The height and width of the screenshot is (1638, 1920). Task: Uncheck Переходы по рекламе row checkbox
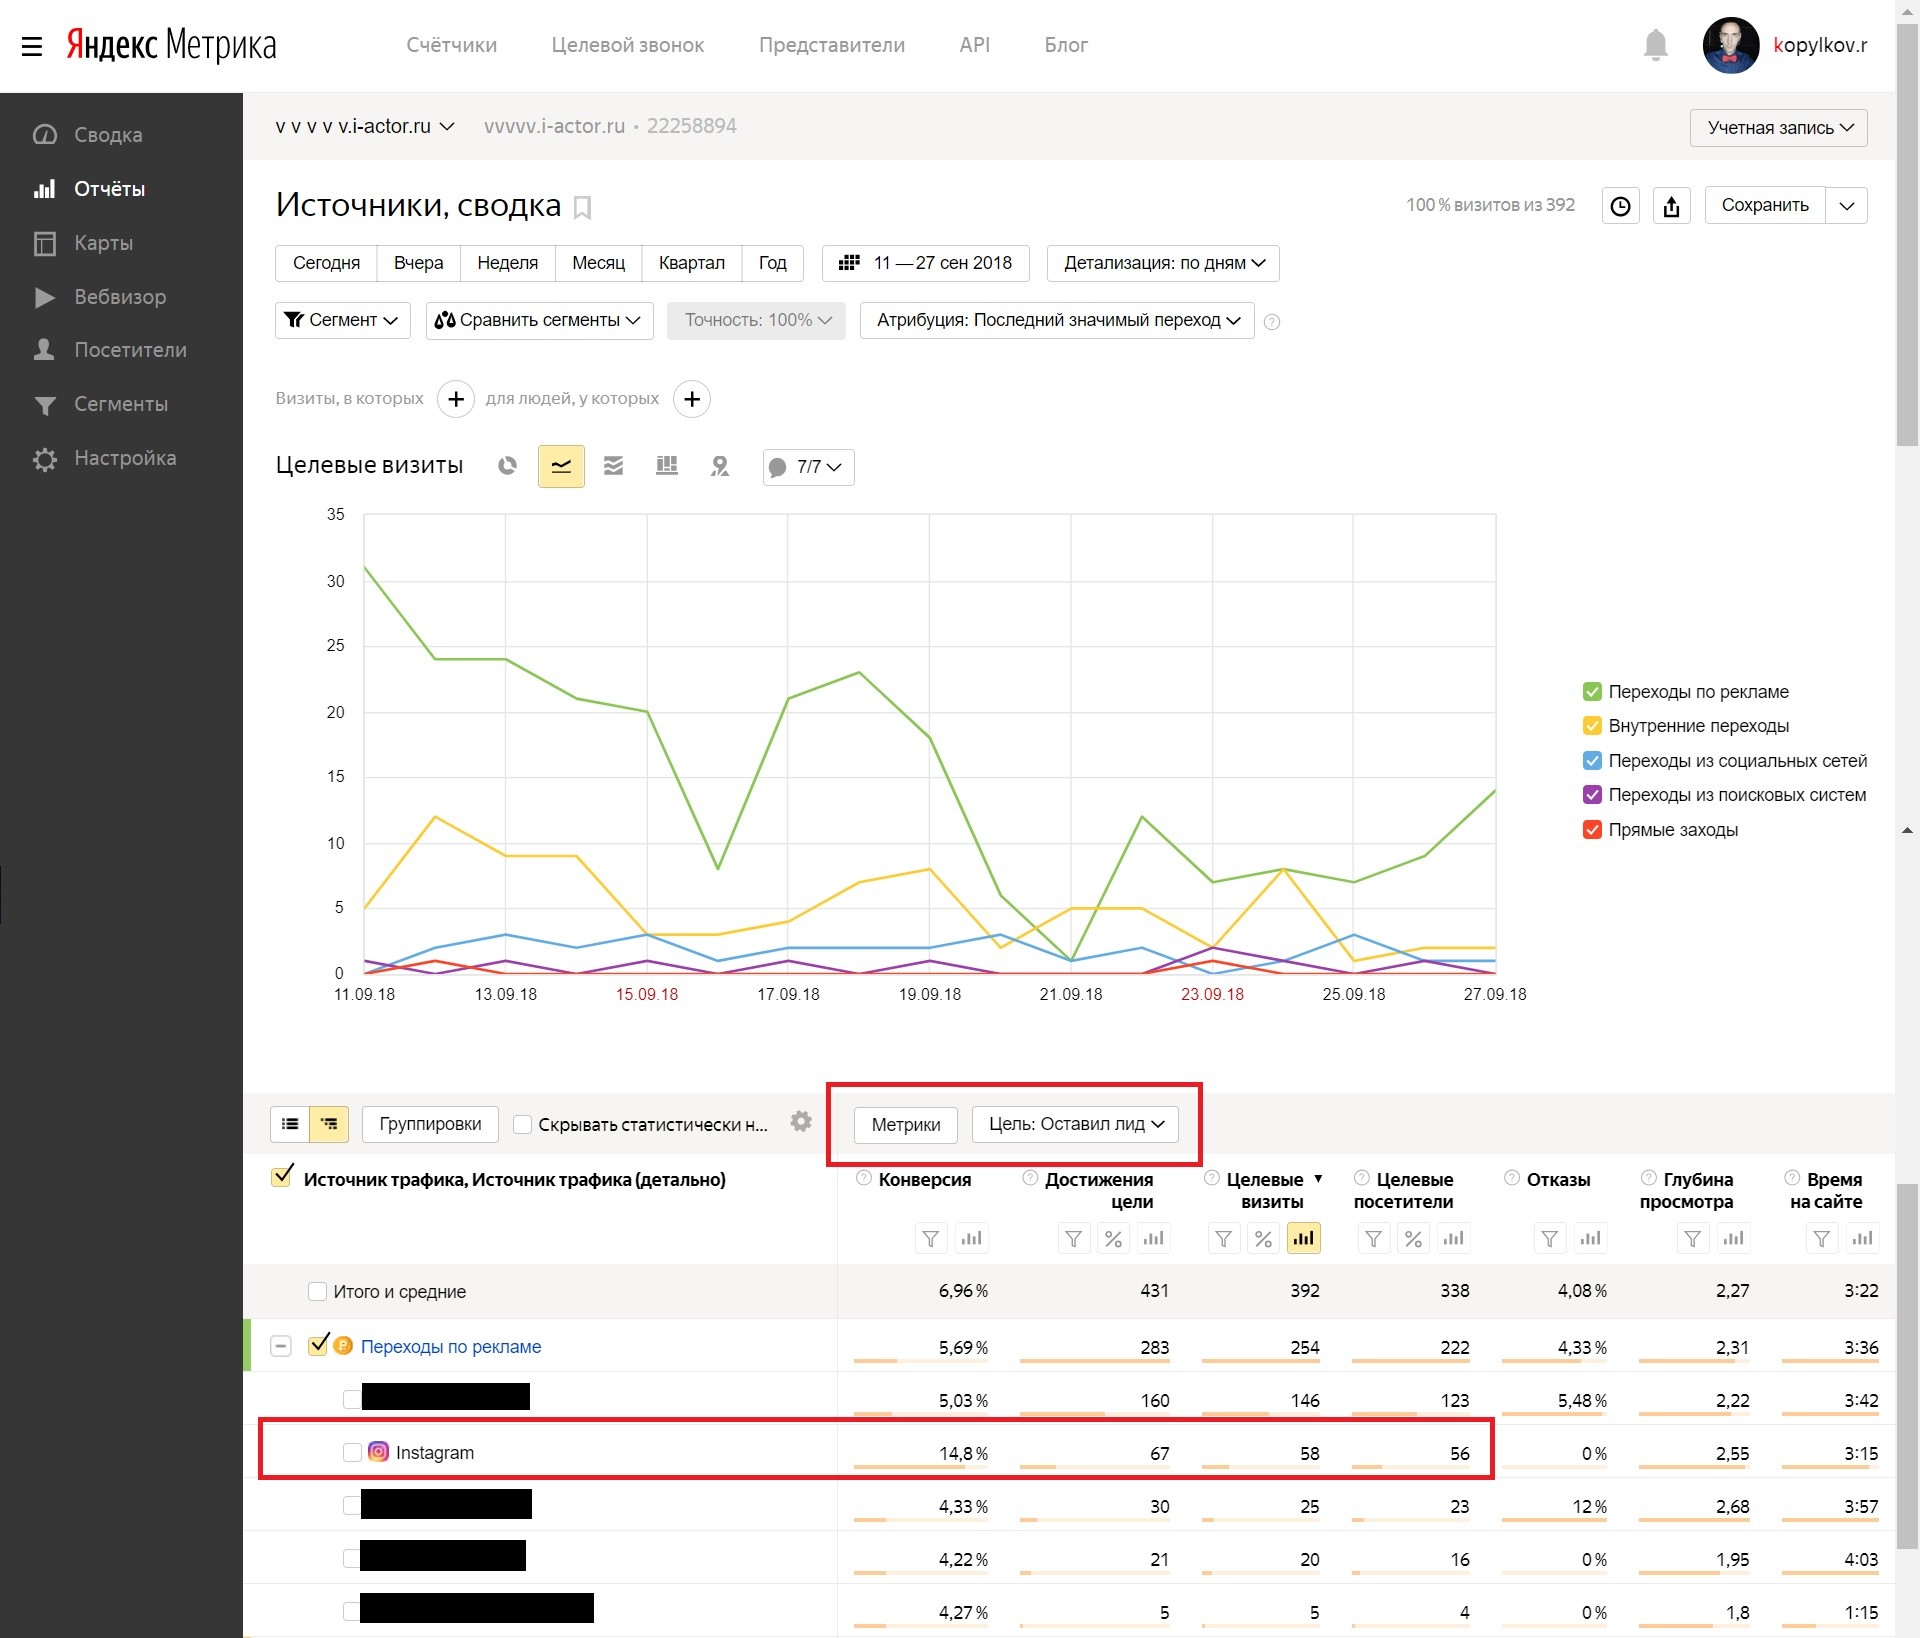(x=318, y=1345)
